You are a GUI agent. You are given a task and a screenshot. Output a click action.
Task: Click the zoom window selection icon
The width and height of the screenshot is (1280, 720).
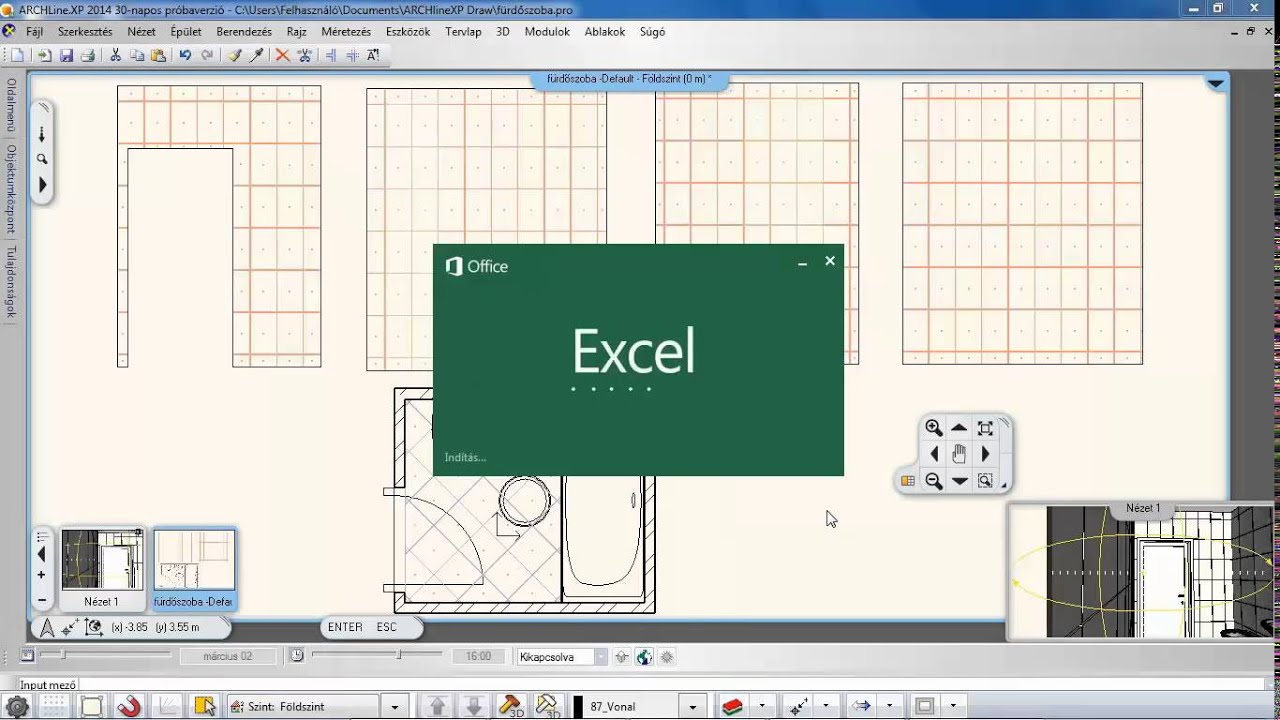985,481
